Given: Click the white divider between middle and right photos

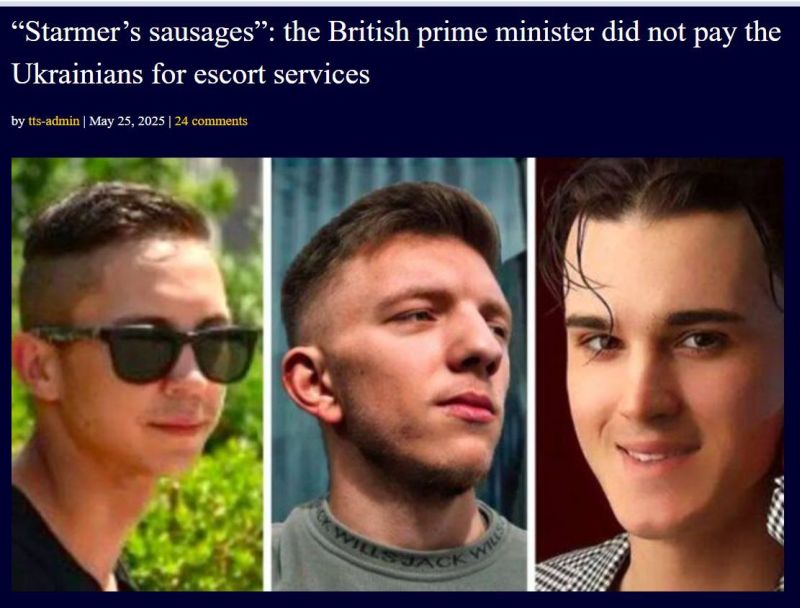Looking at the screenshot, I should [531, 374].
